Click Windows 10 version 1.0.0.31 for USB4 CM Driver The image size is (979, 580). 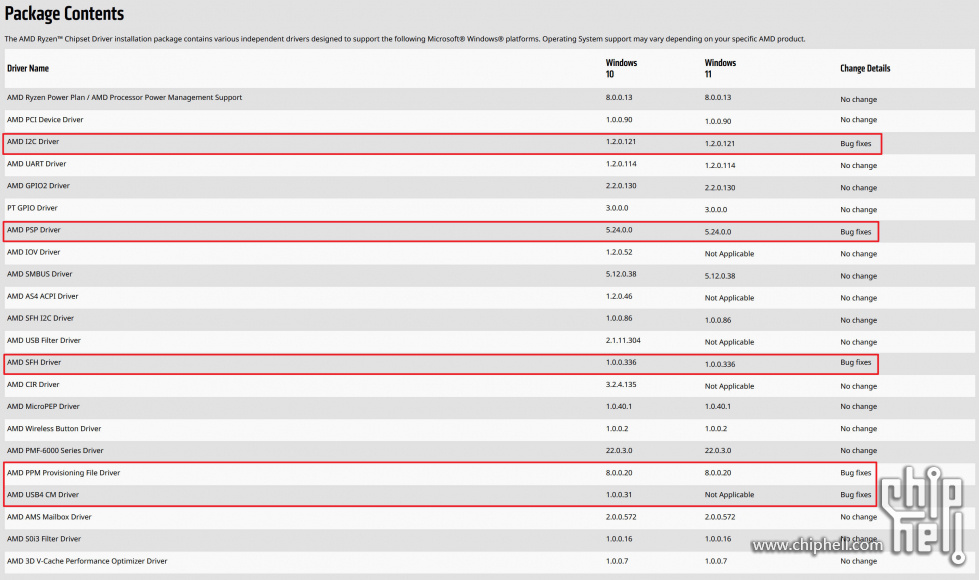tap(619, 494)
